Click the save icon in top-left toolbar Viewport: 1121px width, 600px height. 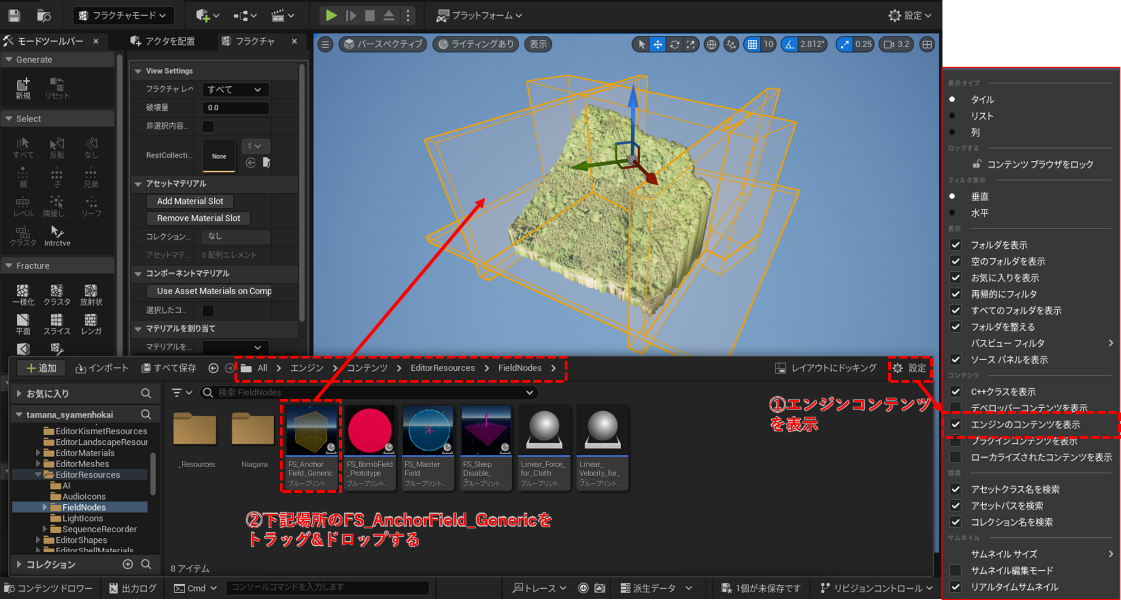coord(14,16)
